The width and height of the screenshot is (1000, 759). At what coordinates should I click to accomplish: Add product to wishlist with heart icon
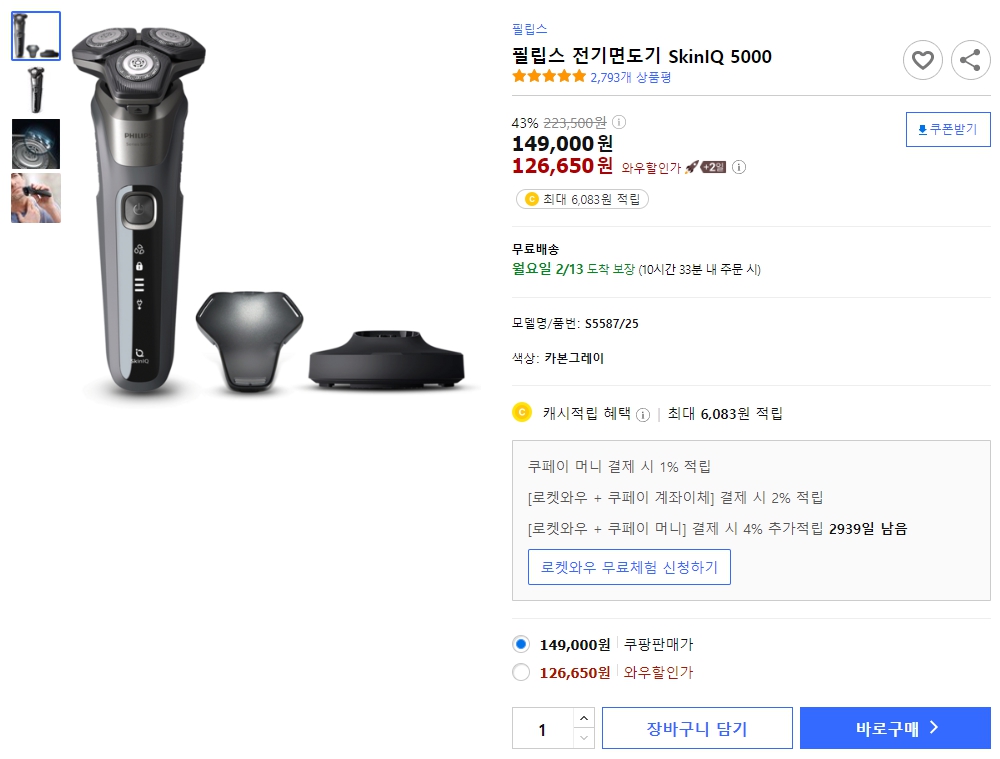[922, 60]
